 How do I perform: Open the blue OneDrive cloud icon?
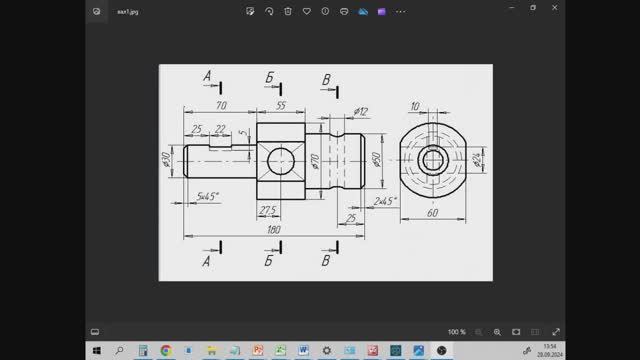363,11
